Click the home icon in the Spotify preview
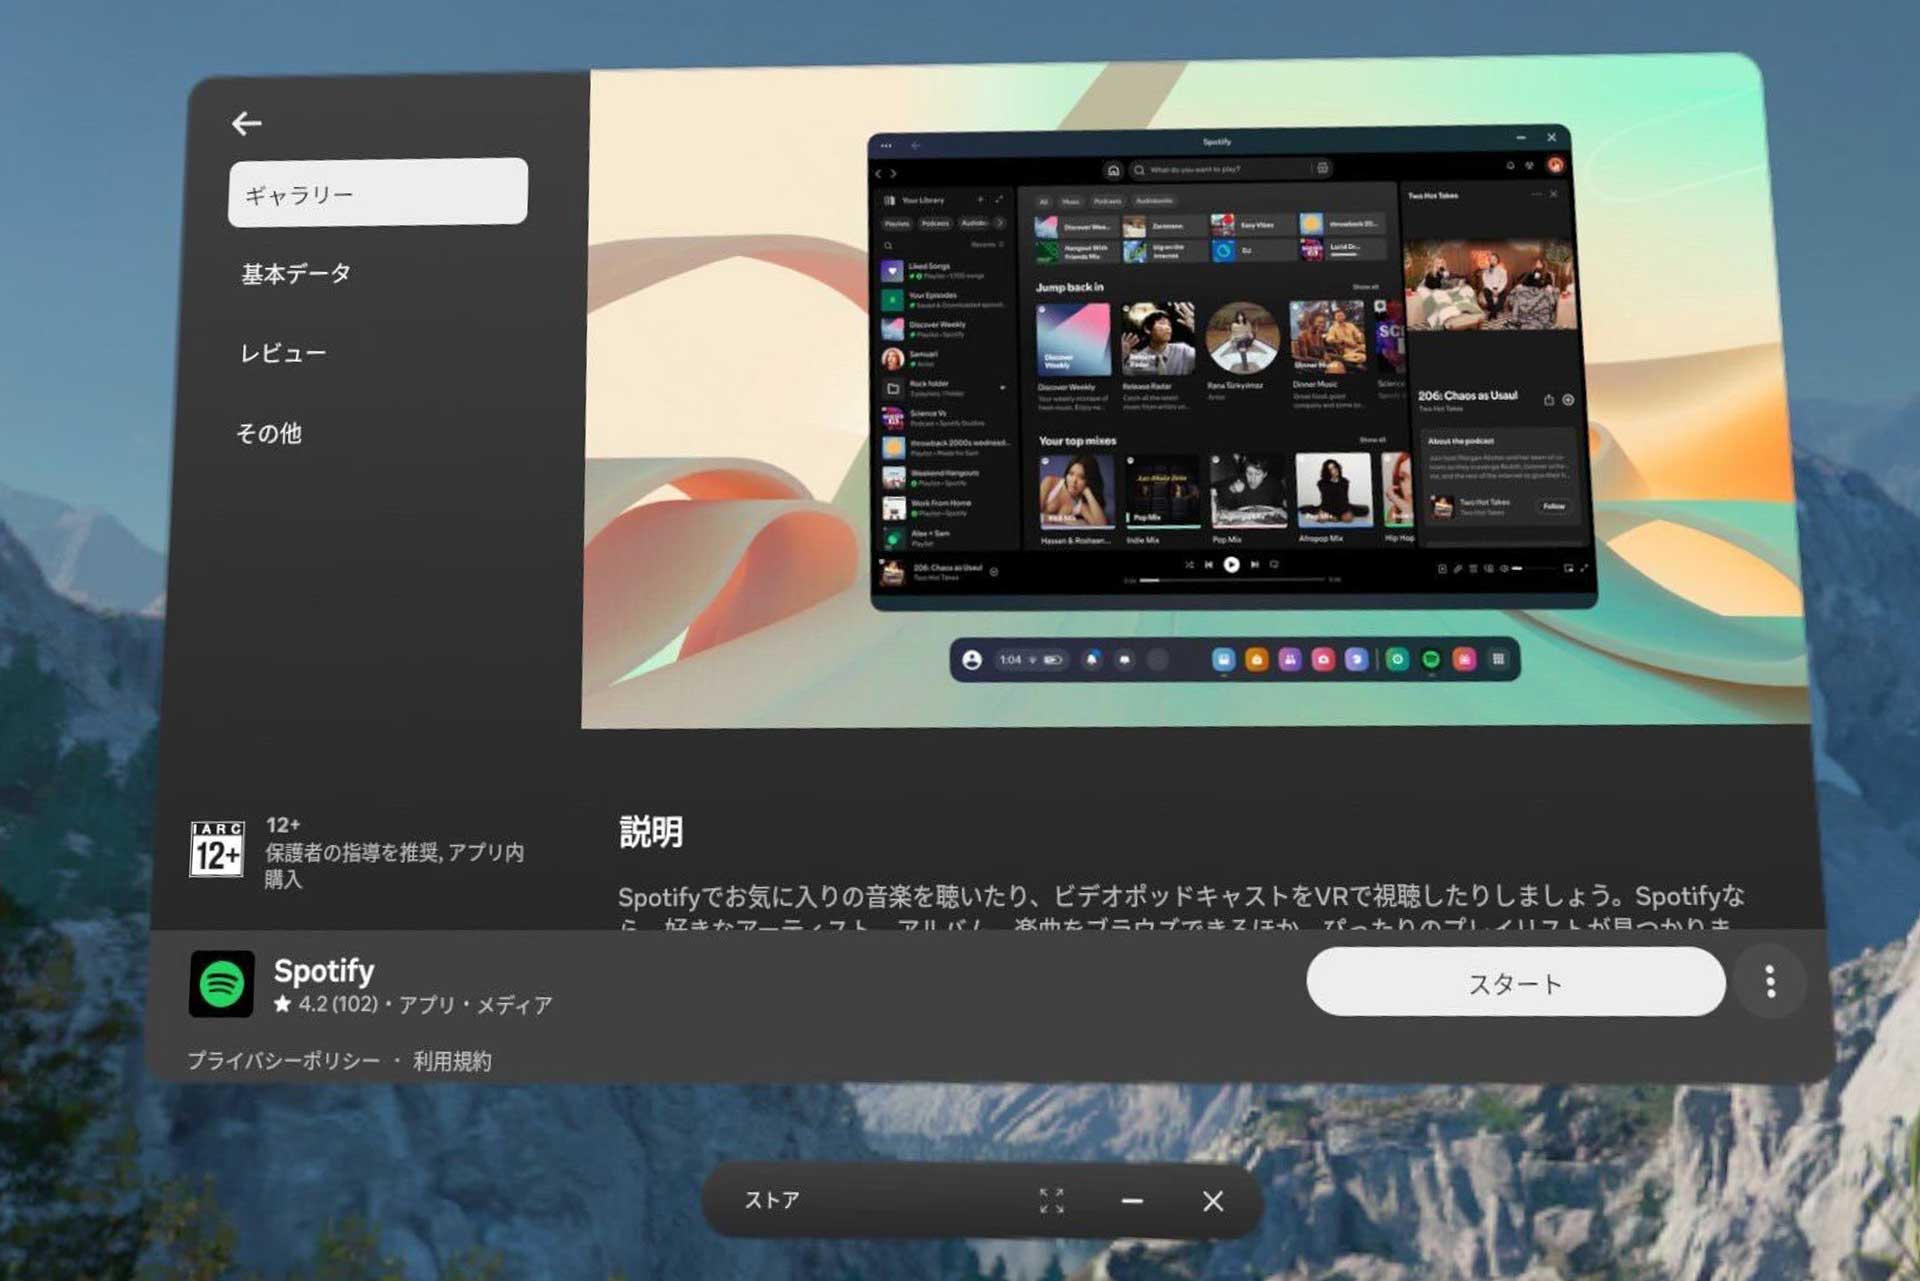Viewport: 1920px width, 1281px height. [x=1113, y=170]
